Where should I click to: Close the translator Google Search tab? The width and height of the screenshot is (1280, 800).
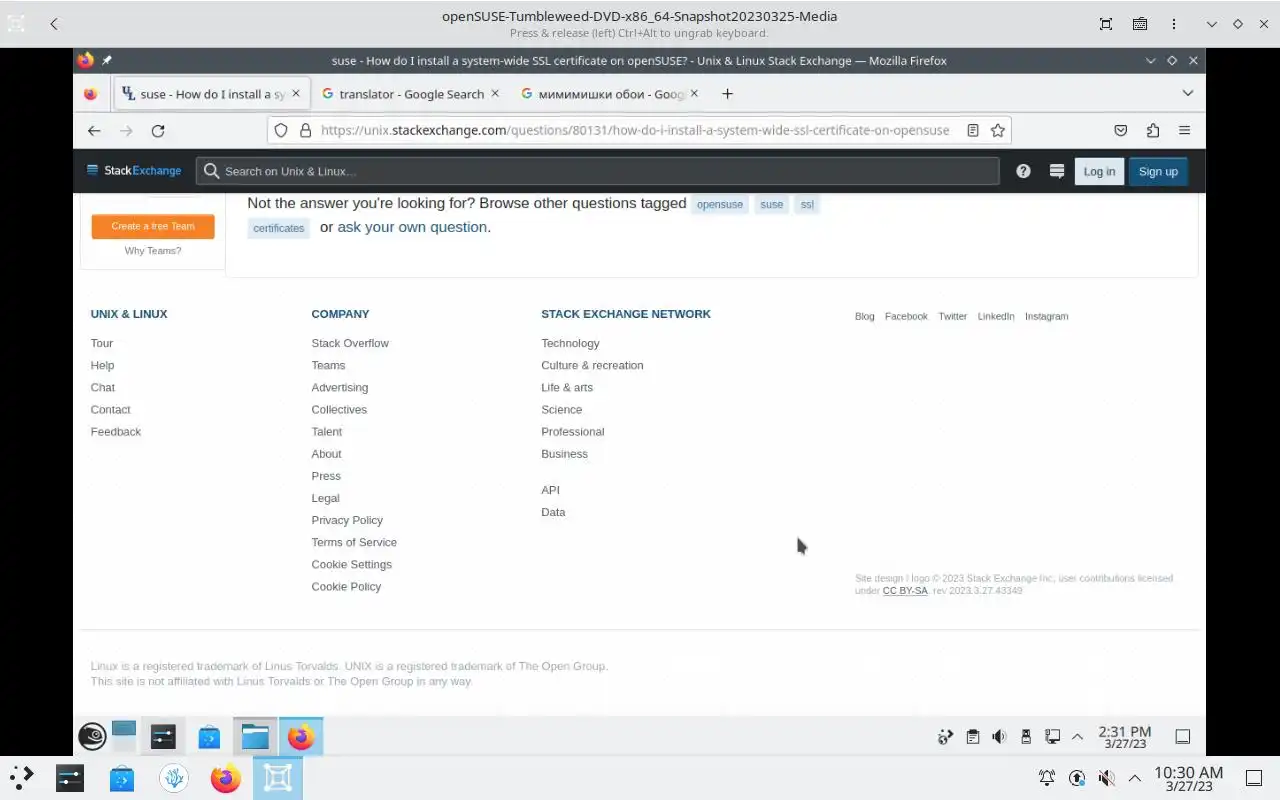point(495,93)
